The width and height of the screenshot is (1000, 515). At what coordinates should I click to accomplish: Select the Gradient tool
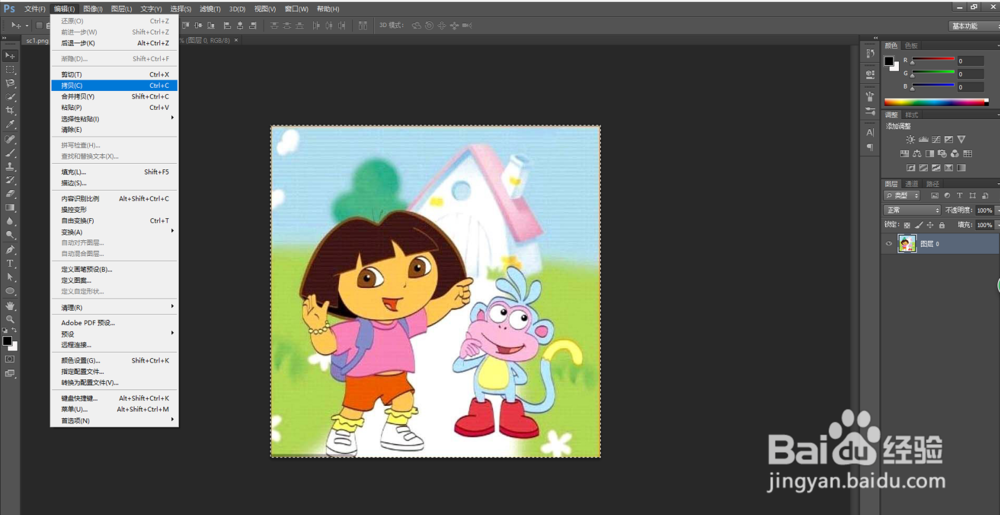click(x=10, y=208)
